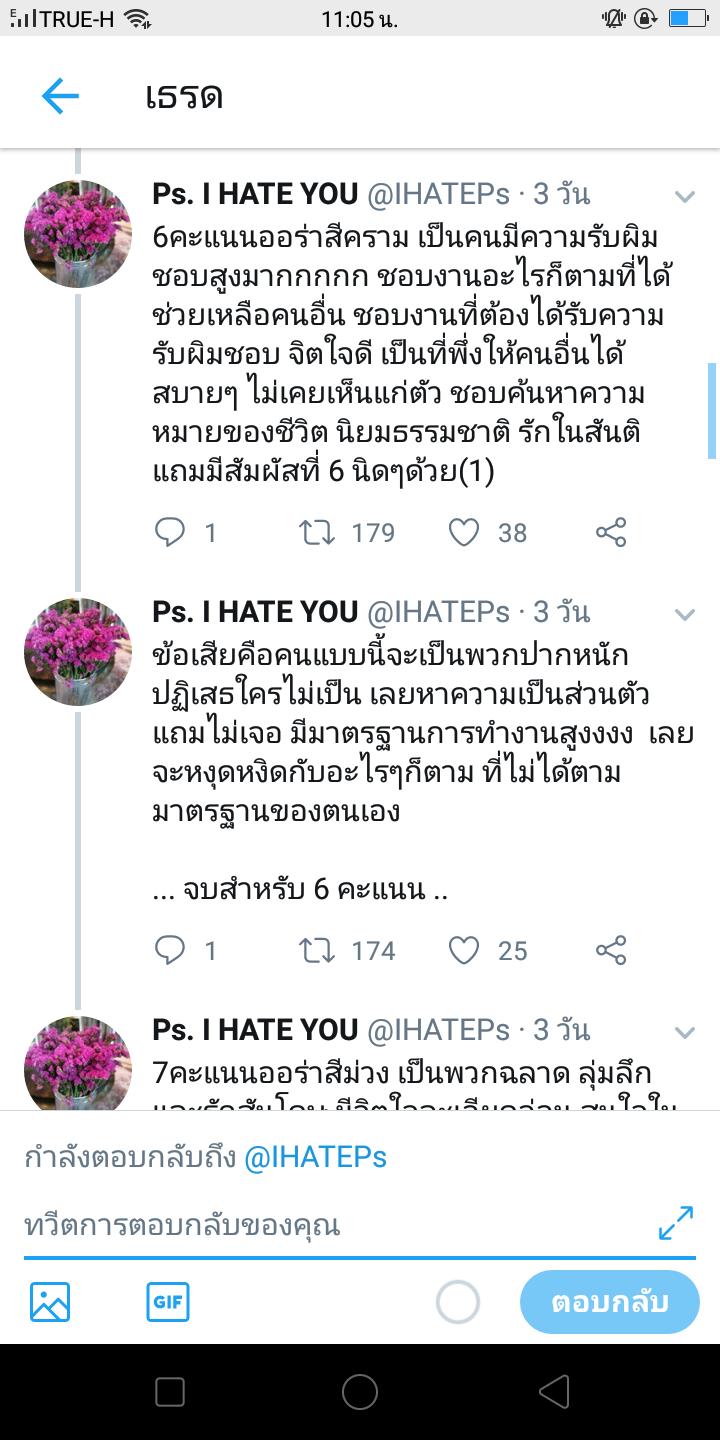
Task: Add a GIF to the reply
Action: (168, 1302)
